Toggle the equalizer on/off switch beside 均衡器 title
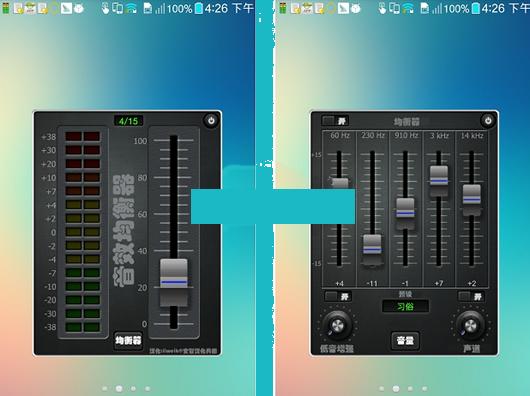Viewport: 530px width, 396px height. pos(335,121)
